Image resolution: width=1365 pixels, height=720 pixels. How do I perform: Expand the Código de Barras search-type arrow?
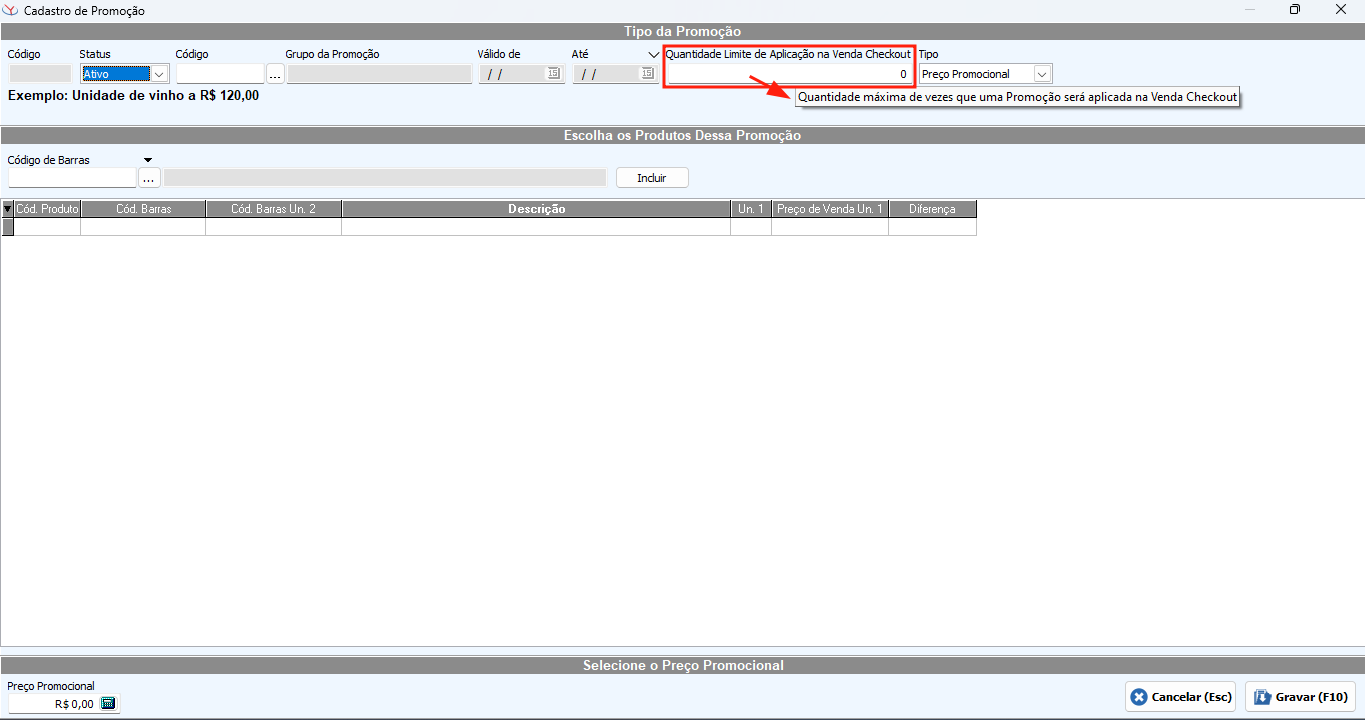point(148,160)
